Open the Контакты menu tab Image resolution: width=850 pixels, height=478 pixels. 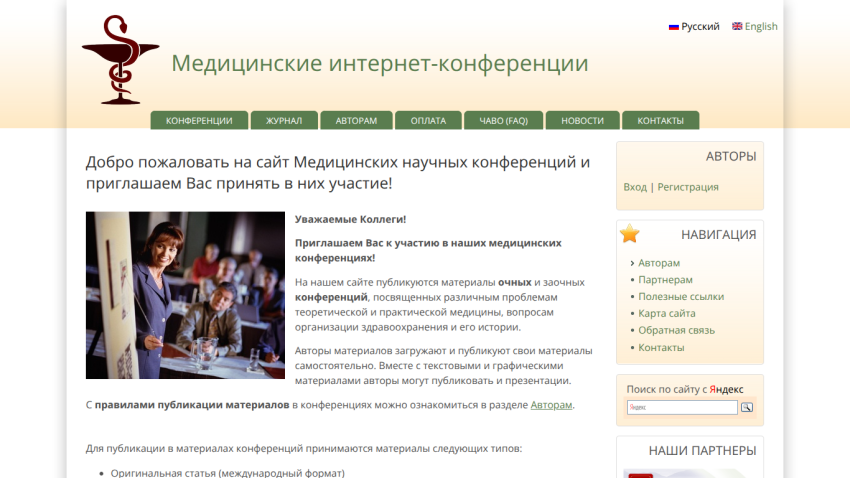[x=660, y=120]
